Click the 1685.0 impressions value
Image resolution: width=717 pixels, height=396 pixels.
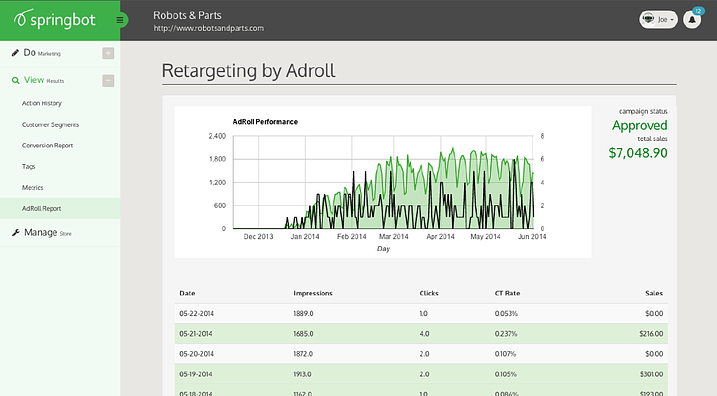tap(303, 334)
